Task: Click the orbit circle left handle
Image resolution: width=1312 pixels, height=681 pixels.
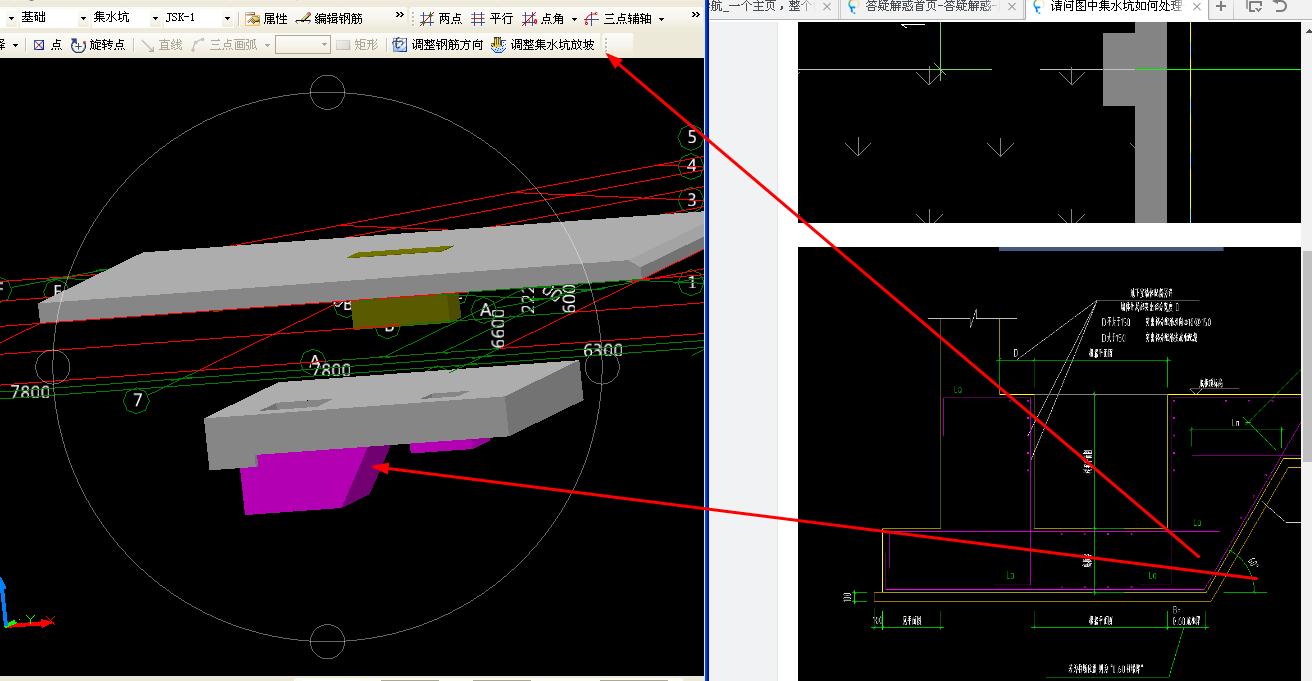Action: pyautogui.click(x=53, y=367)
